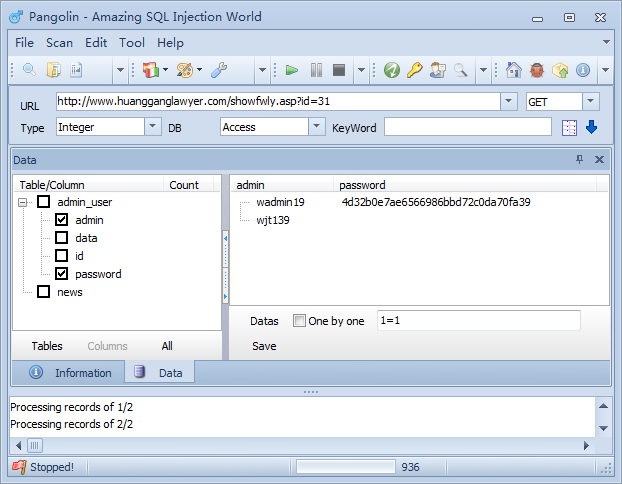Expand the menu bar options arrow

click(606, 42)
